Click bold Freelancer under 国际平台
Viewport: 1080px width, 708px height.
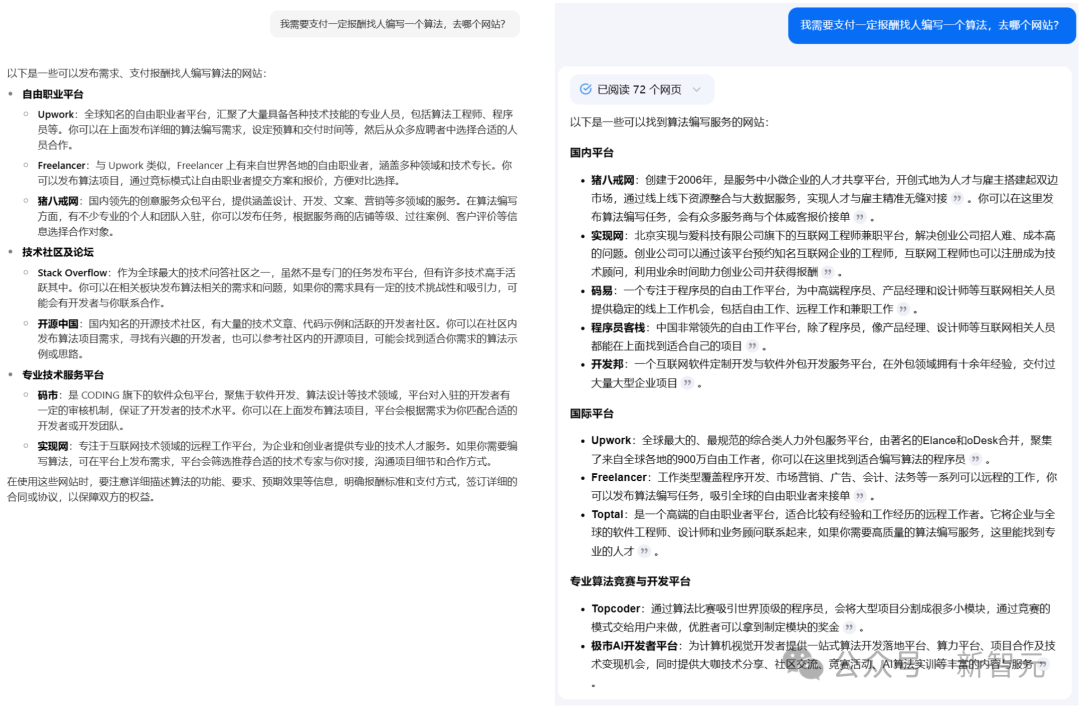coord(619,477)
